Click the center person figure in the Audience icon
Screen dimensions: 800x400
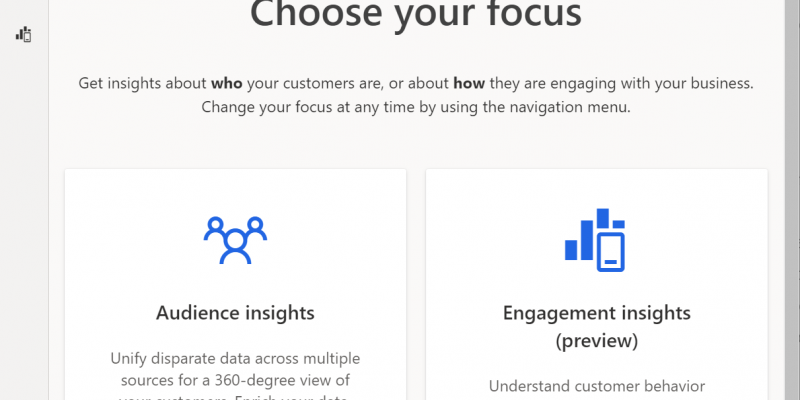[x=235, y=247]
